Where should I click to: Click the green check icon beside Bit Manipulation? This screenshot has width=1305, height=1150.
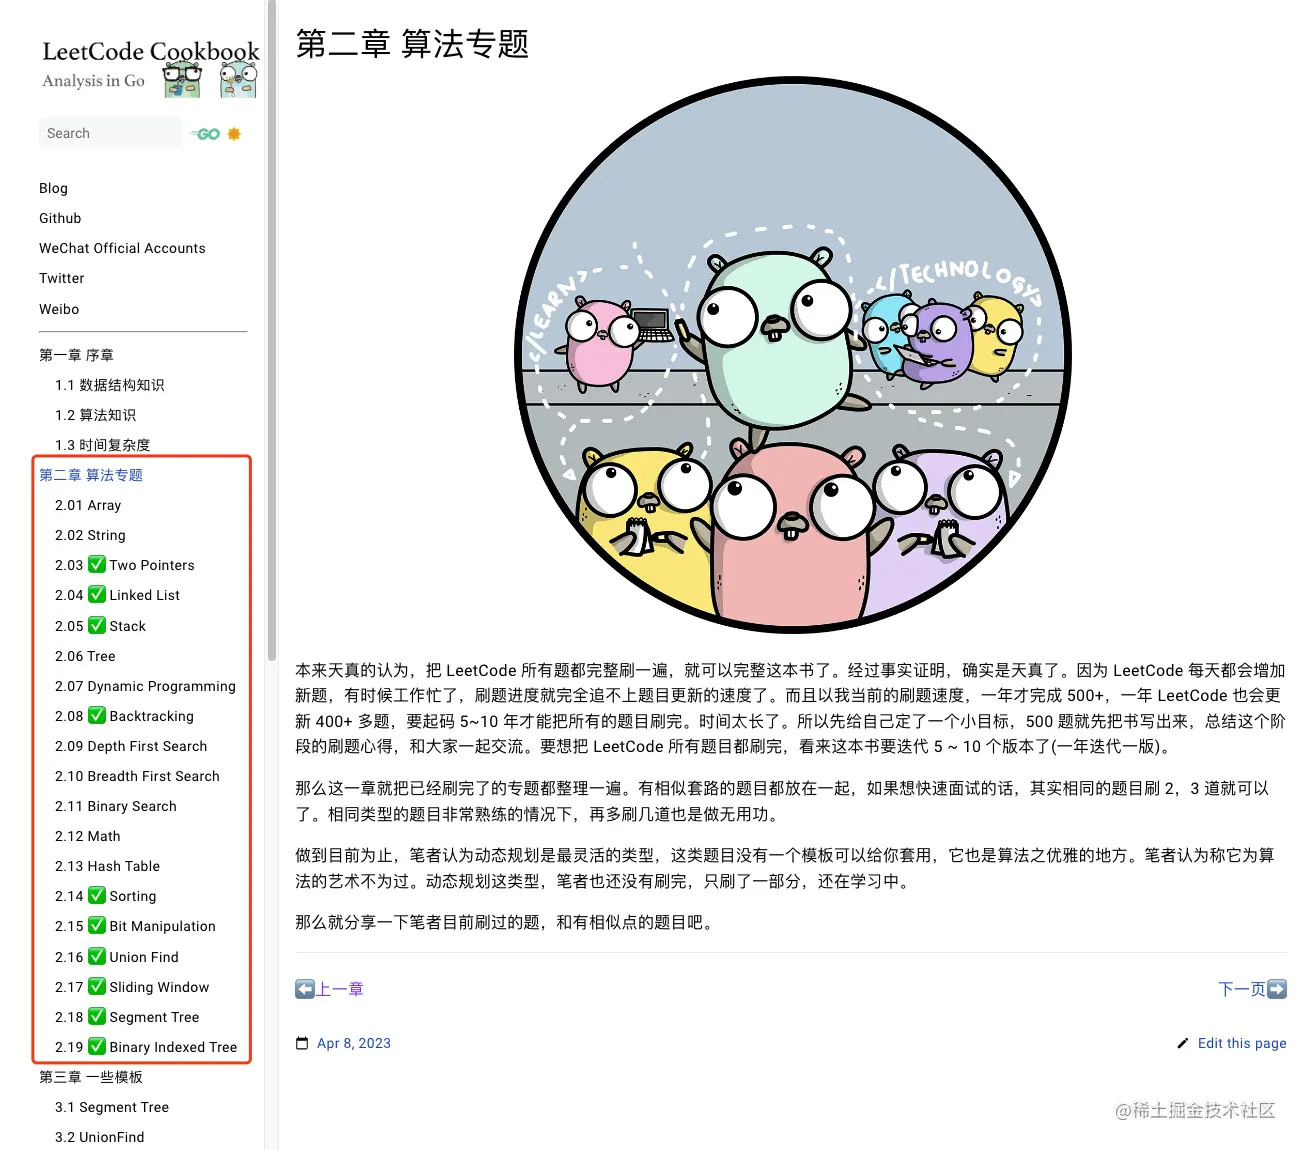tap(97, 925)
